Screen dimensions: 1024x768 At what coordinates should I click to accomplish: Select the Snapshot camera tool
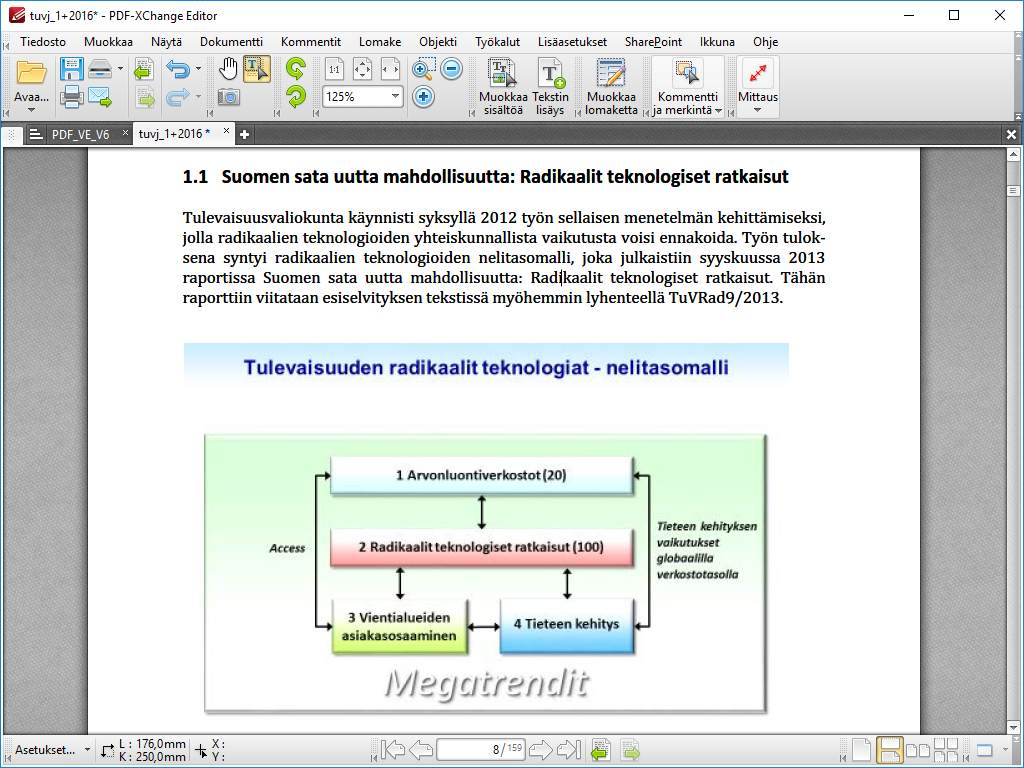228,97
